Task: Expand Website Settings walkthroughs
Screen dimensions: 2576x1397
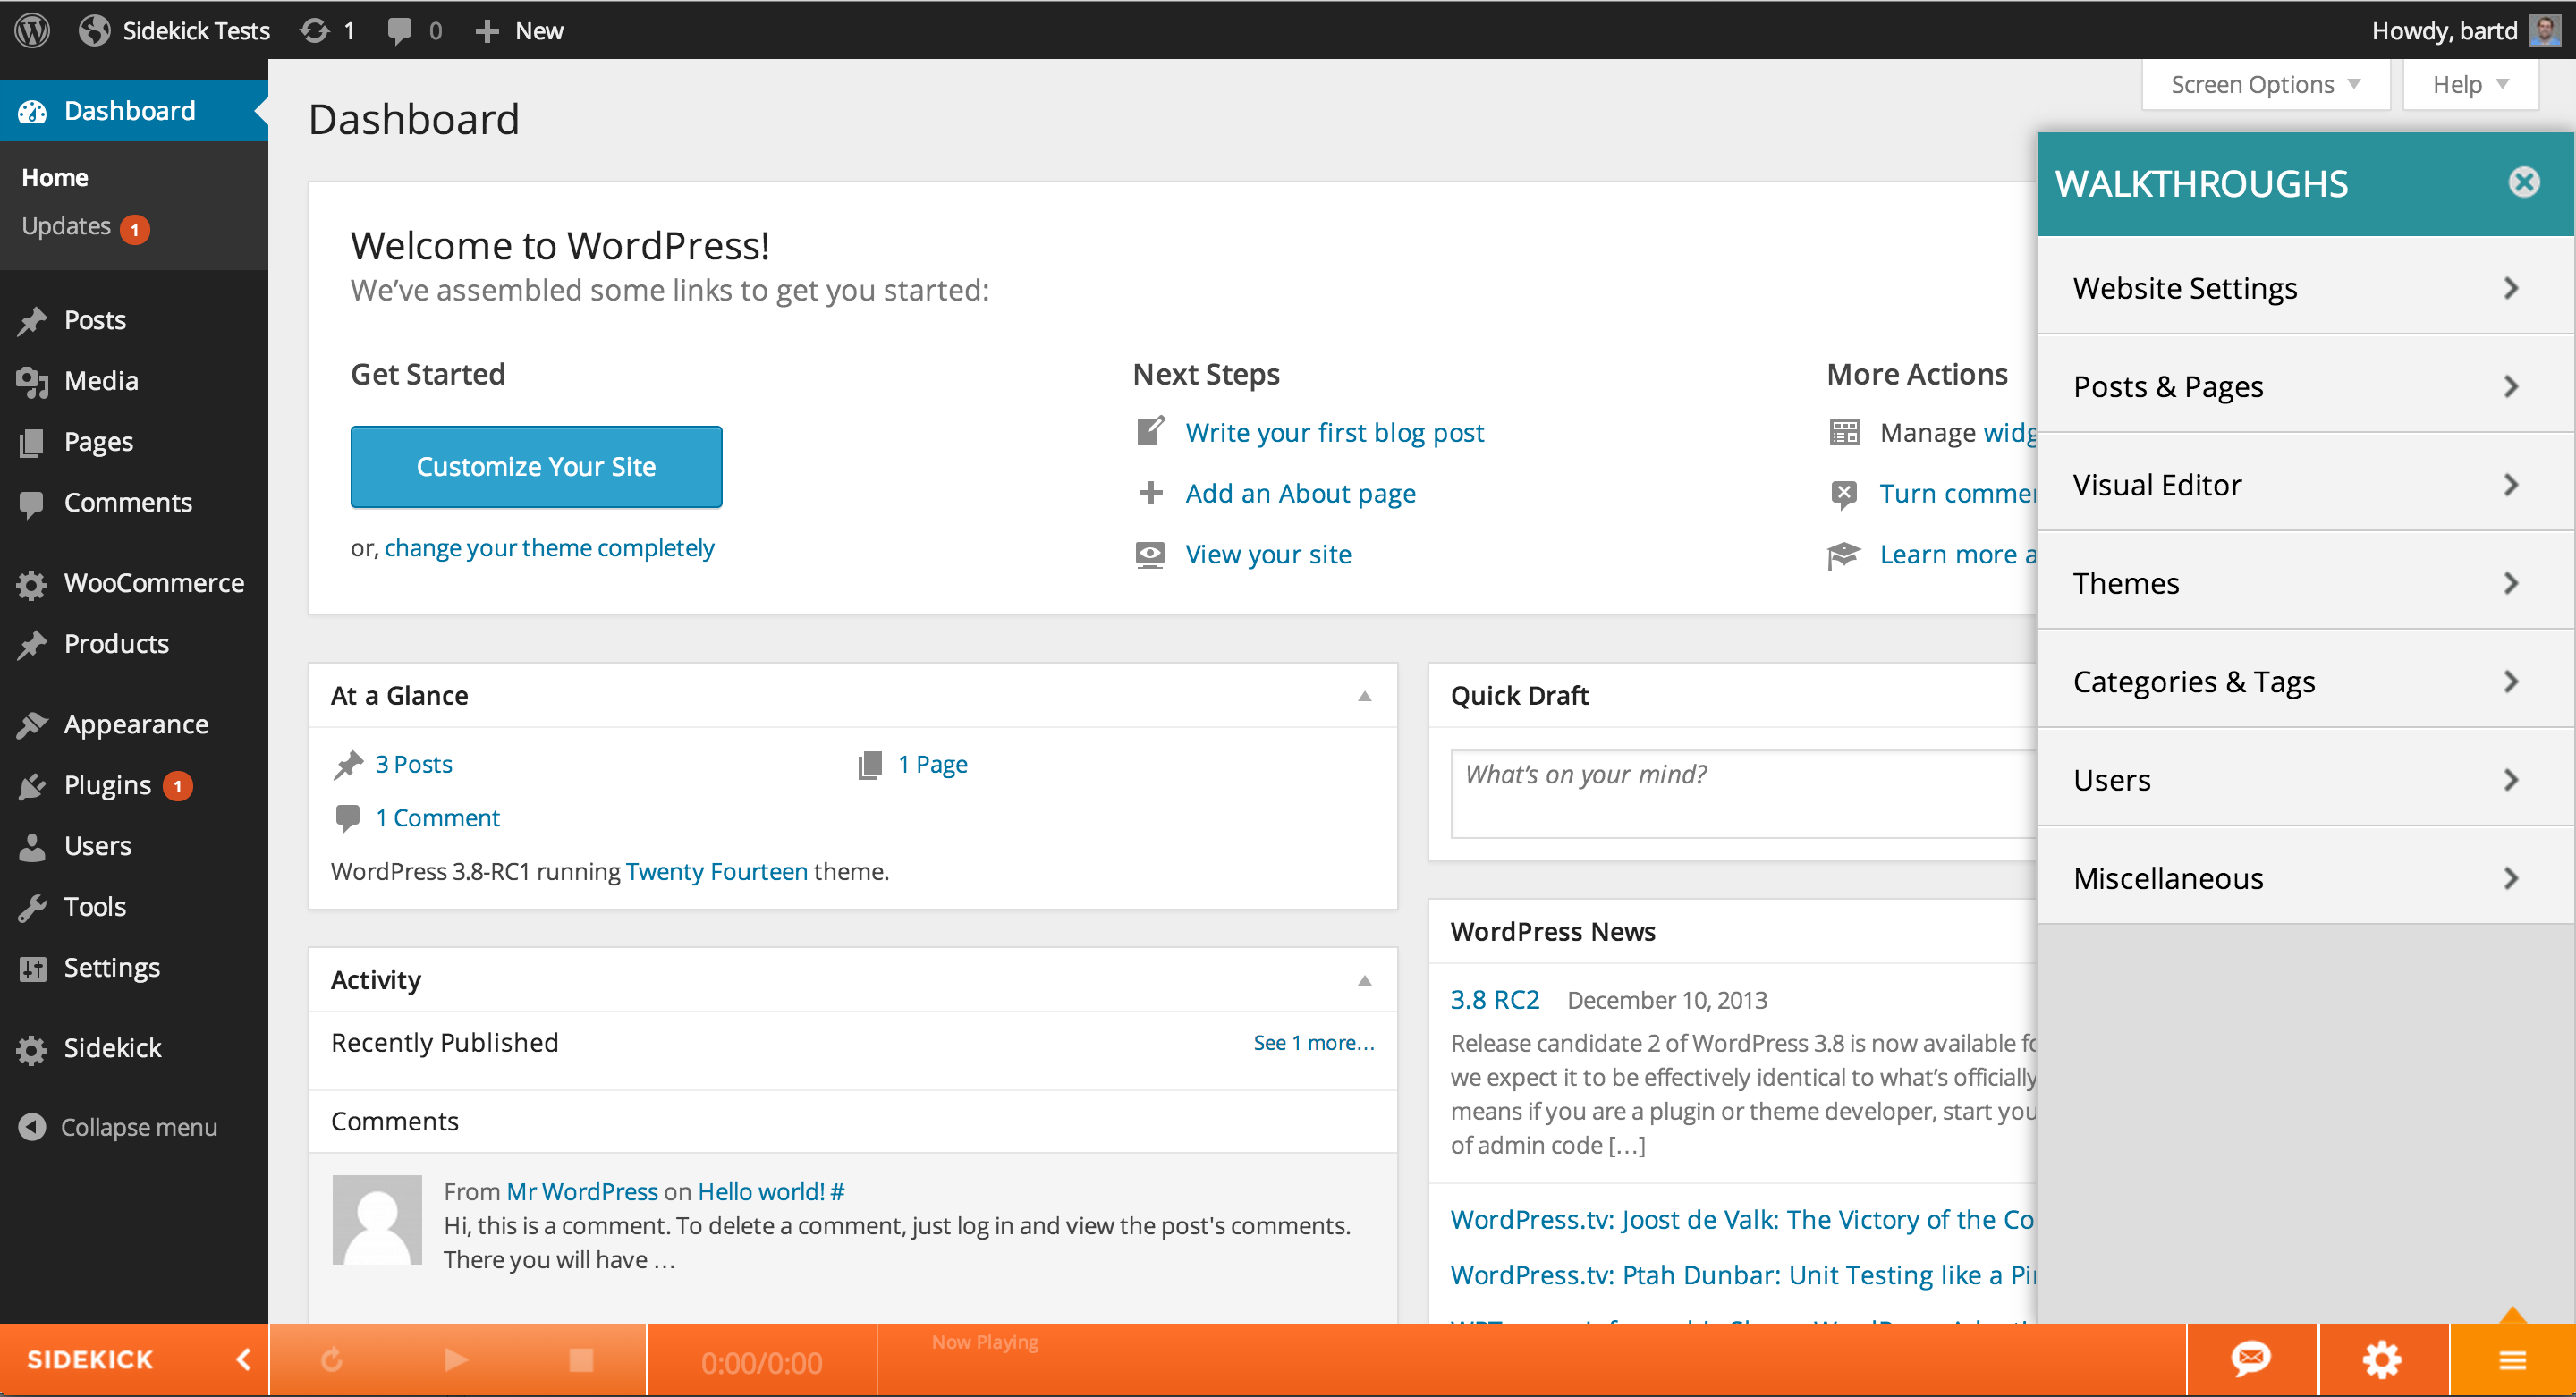Action: point(2306,288)
